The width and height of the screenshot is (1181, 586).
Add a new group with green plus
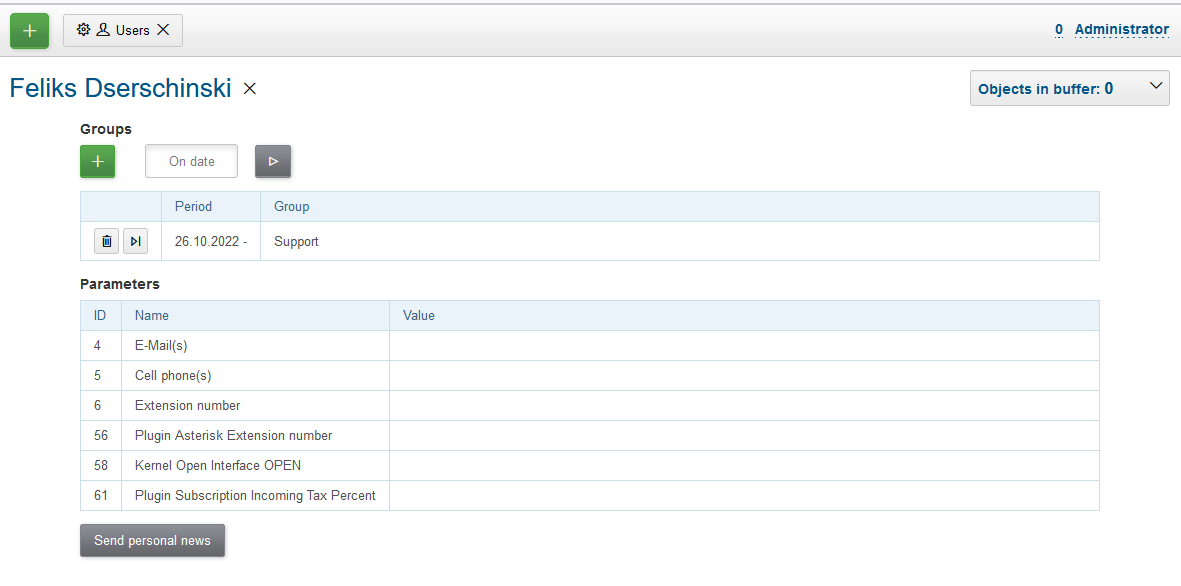pyautogui.click(x=98, y=161)
